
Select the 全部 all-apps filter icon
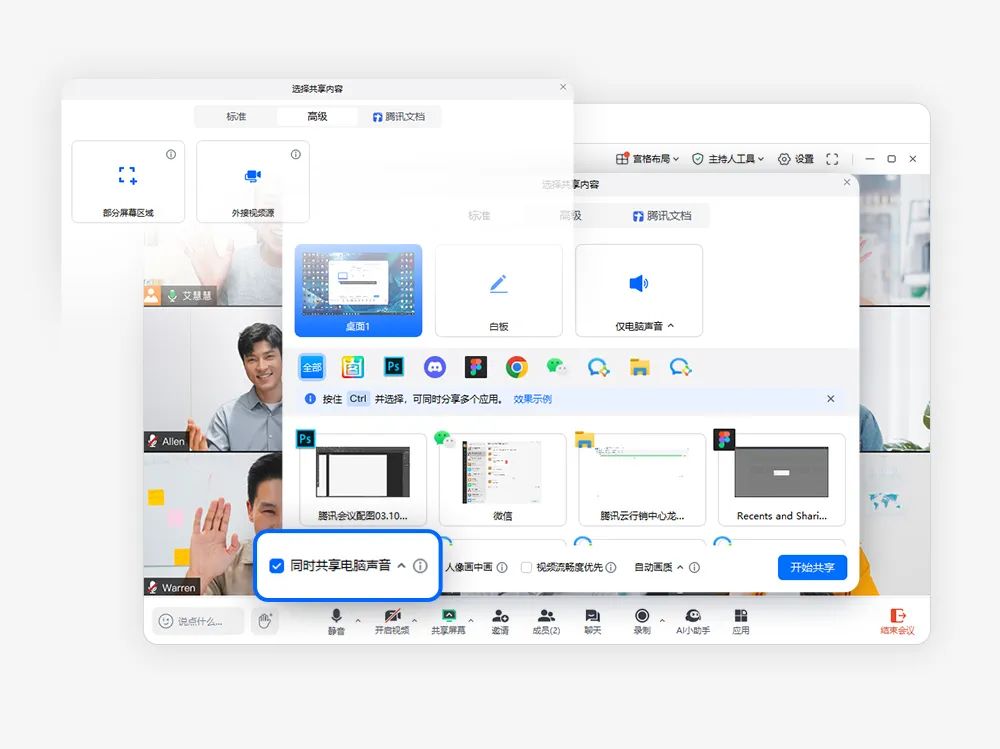(312, 367)
